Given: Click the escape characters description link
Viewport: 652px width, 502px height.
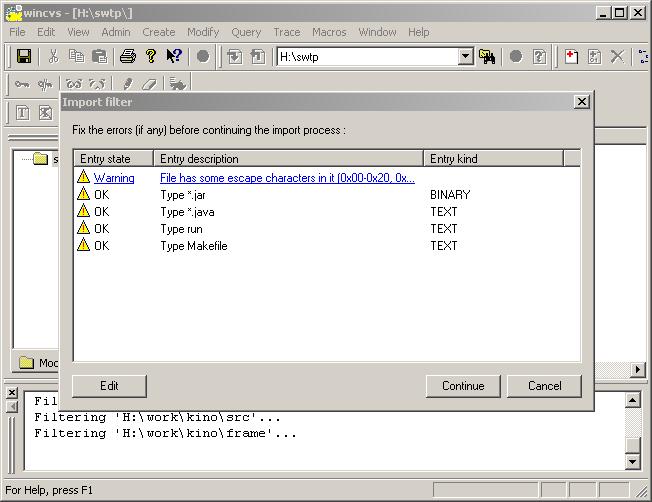Looking at the screenshot, I should pos(287,178).
